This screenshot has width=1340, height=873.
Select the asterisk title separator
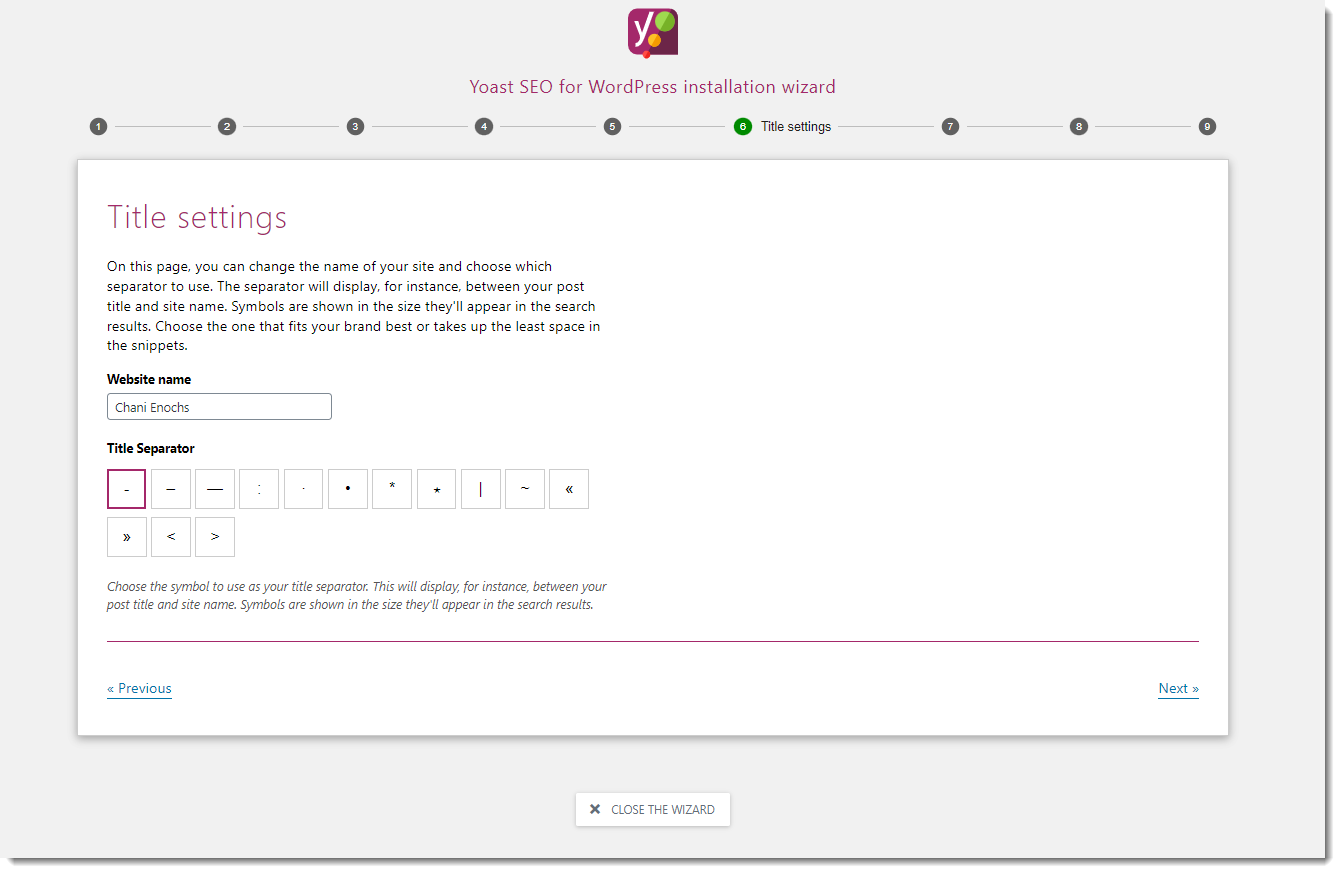[392, 489]
